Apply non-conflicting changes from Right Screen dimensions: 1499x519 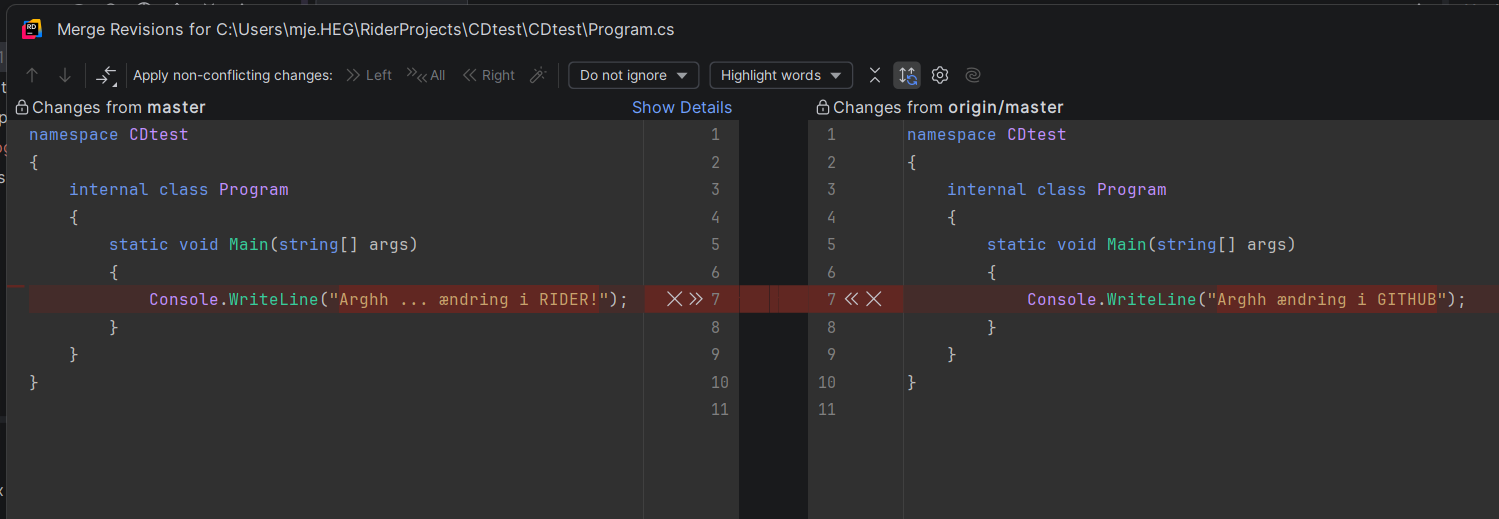click(488, 75)
